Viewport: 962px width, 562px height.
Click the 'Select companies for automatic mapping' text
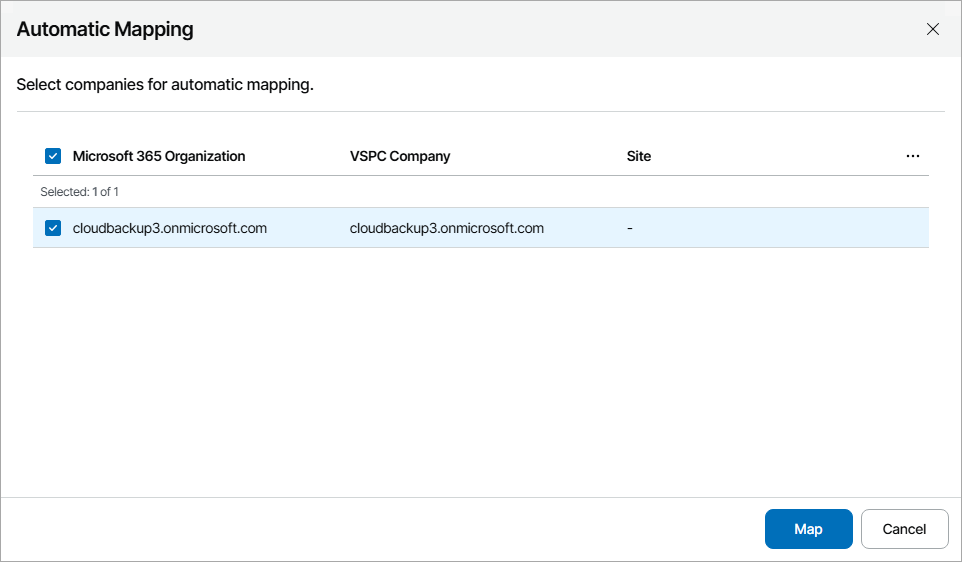point(165,85)
